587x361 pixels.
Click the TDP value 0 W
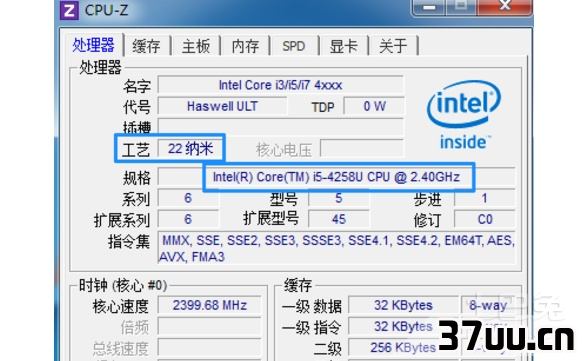tap(374, 106)
